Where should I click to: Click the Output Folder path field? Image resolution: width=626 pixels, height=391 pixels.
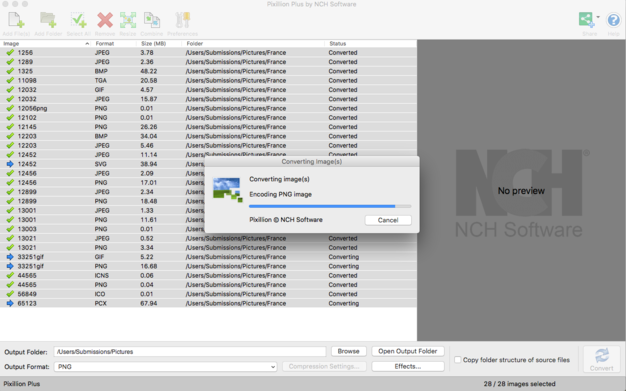coord(190,351)
